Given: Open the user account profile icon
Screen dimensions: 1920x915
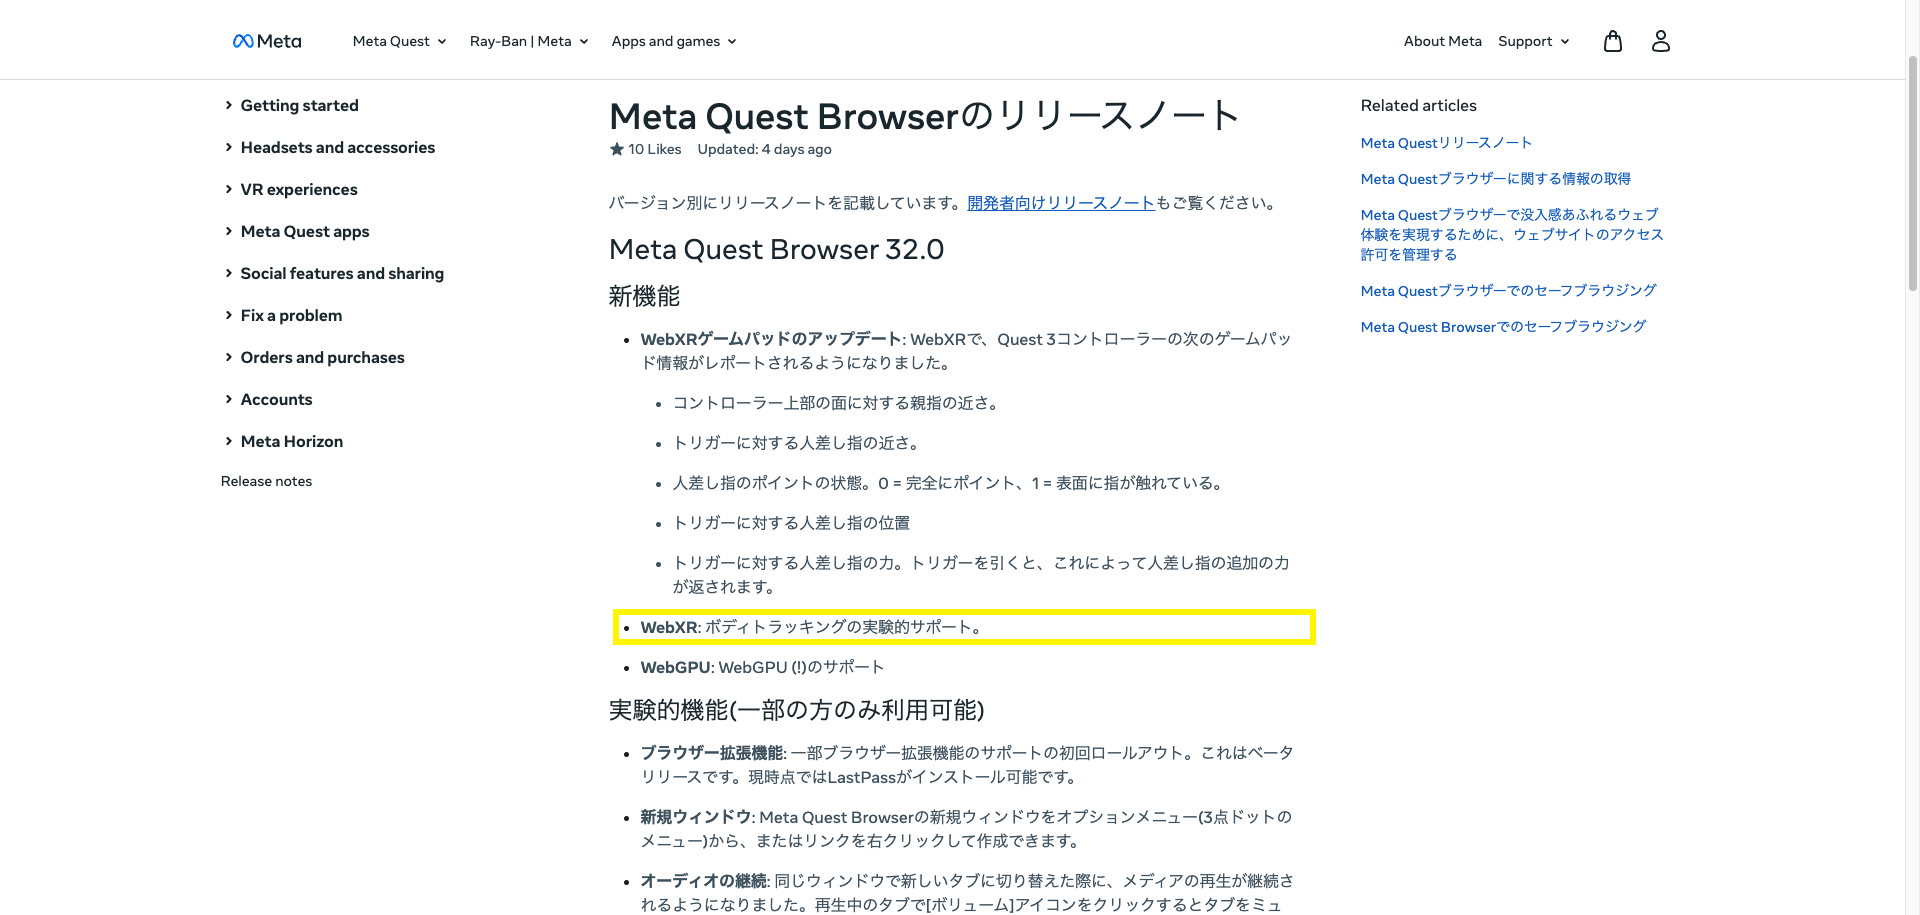Looking at the screenshot, I should pos(1661,41).
